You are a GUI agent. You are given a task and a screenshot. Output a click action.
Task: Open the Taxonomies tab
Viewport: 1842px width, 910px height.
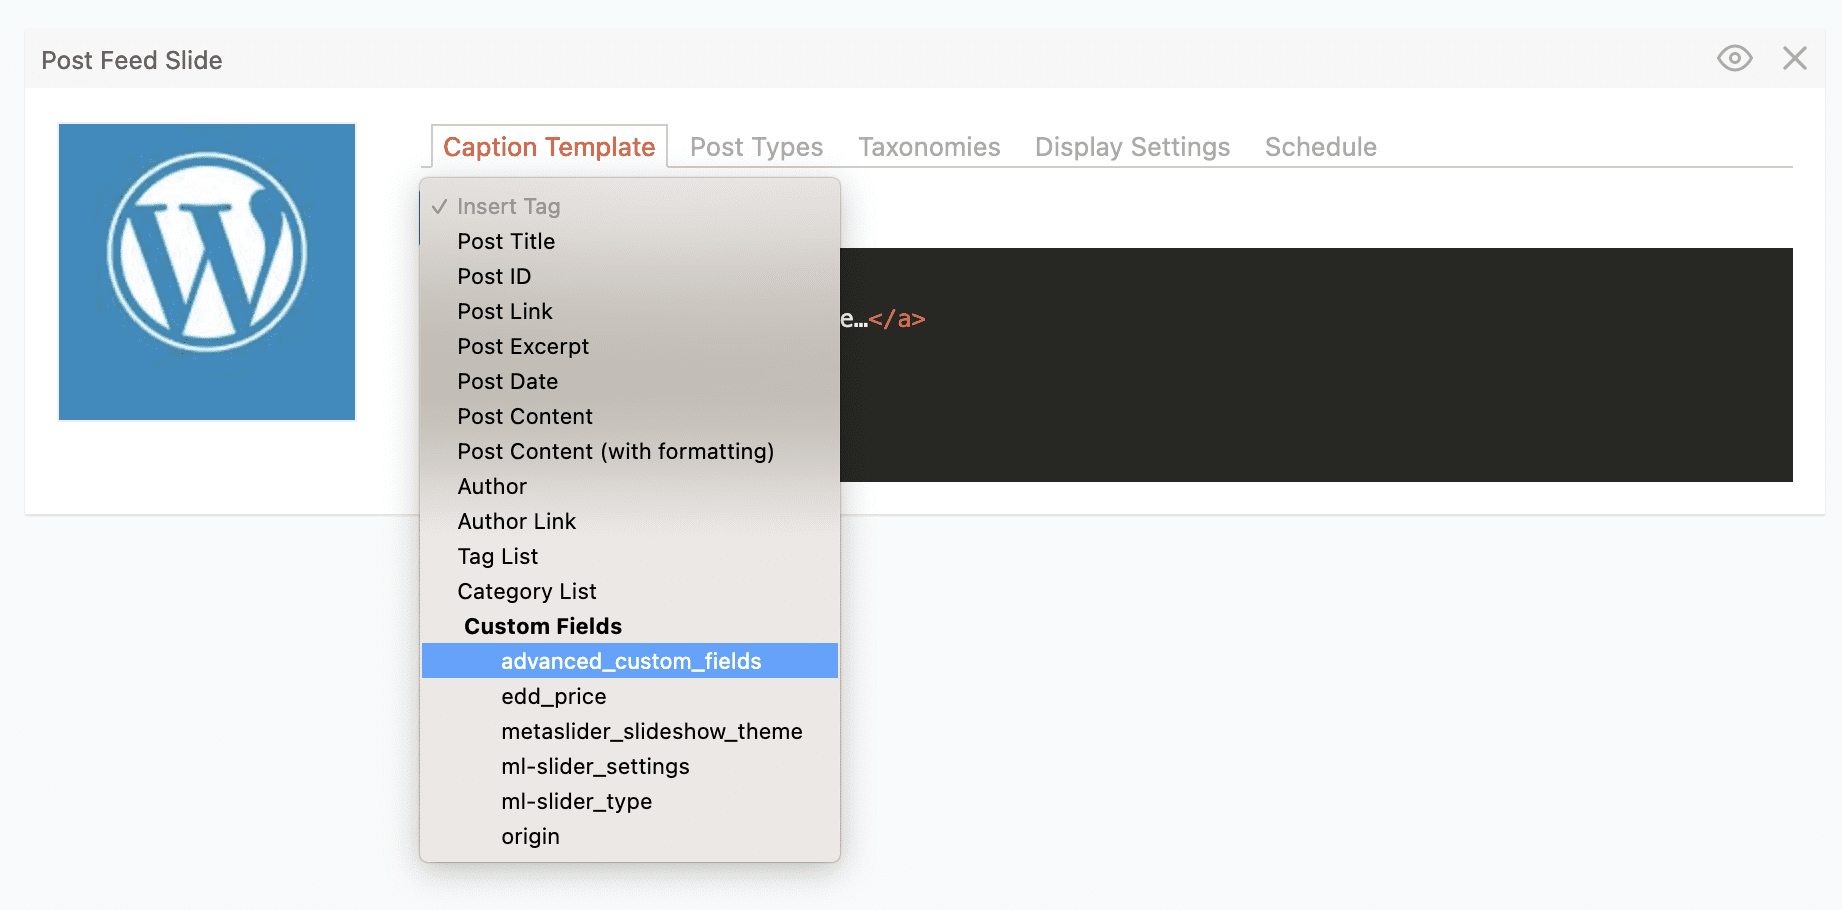tap(929, 146)
